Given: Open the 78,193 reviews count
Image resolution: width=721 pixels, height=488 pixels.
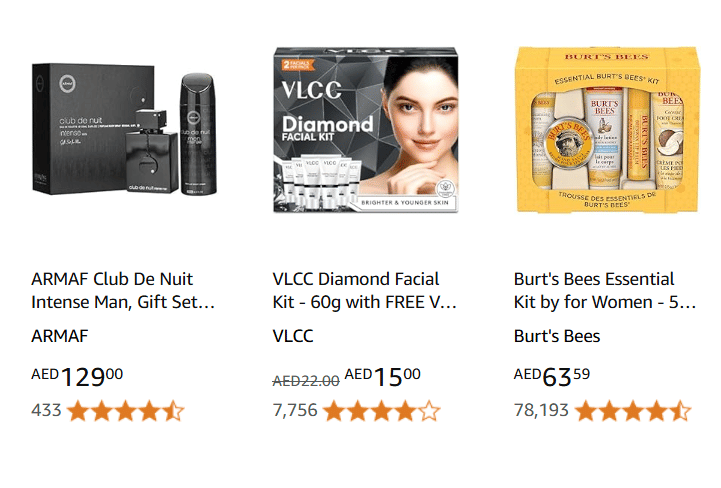Looking at the screenshot, I should pos(541,410).
